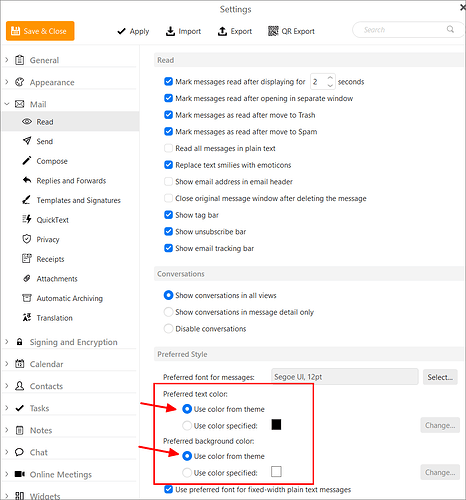The height and width of the screenshot is (500, 466).
Task: Enable Read all messages in plain text
Action: (168, 148)
